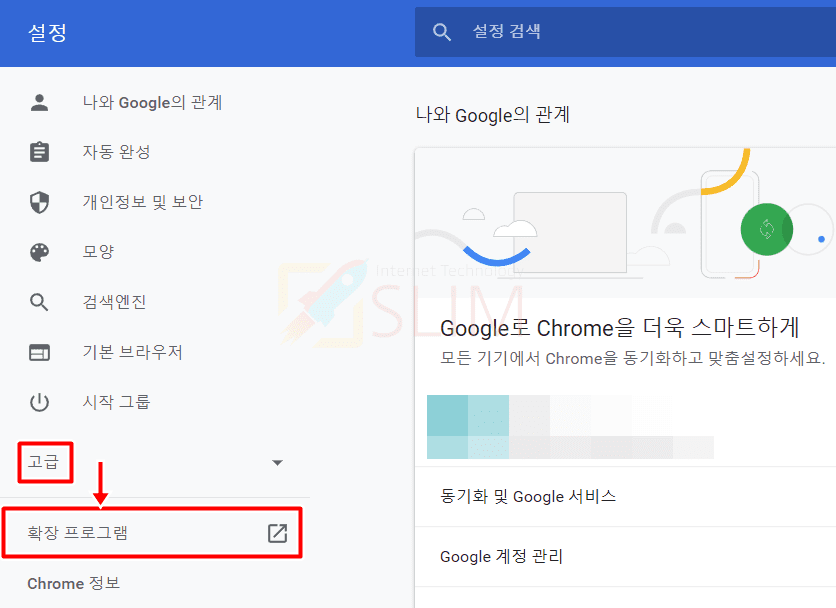The height and width of the screenshot is (608, 836).
Task: Click the palette icon for 모양
Action: click(x=39, y=252)
